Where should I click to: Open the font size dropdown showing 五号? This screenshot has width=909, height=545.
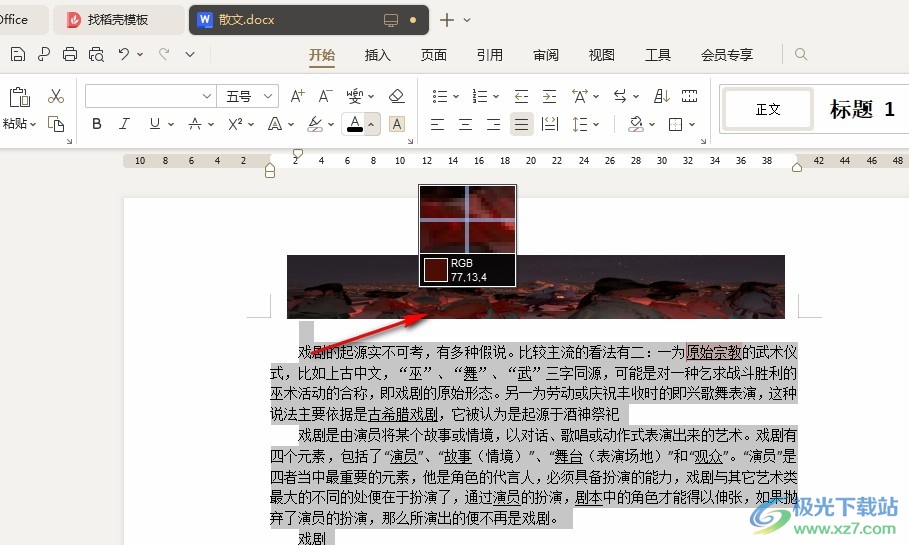(x=250, y=96)
